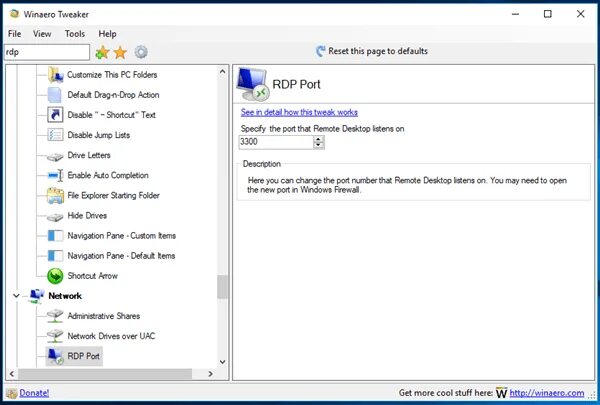
Task: Click the large RDP Port header icon
Action: tap(253, 84)
